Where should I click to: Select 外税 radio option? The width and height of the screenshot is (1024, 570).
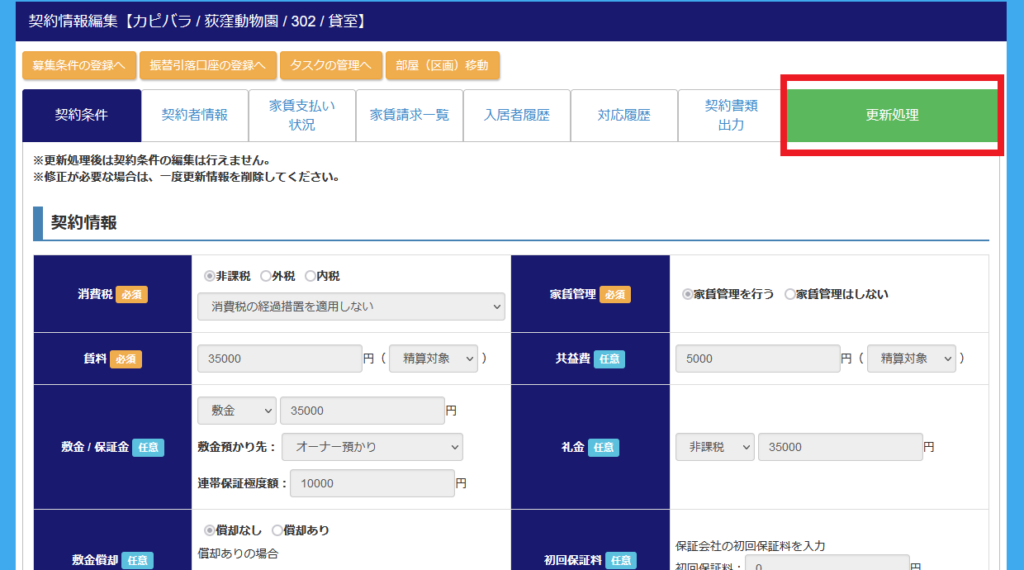(x=265, y=276)
